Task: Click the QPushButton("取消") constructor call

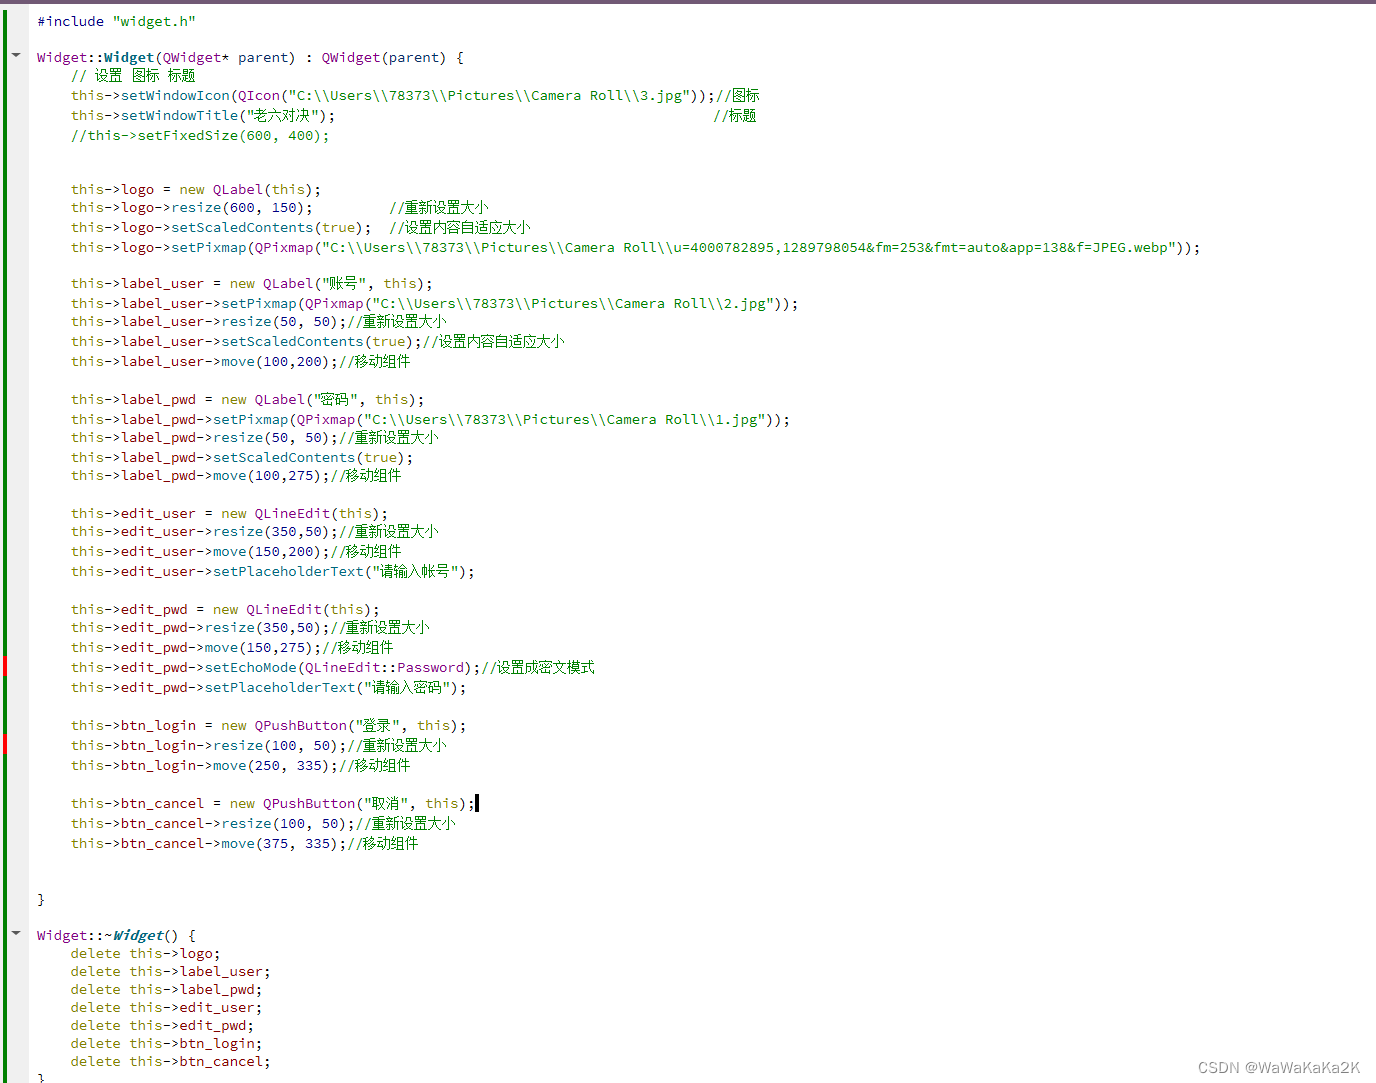Action: pos(309,803)
